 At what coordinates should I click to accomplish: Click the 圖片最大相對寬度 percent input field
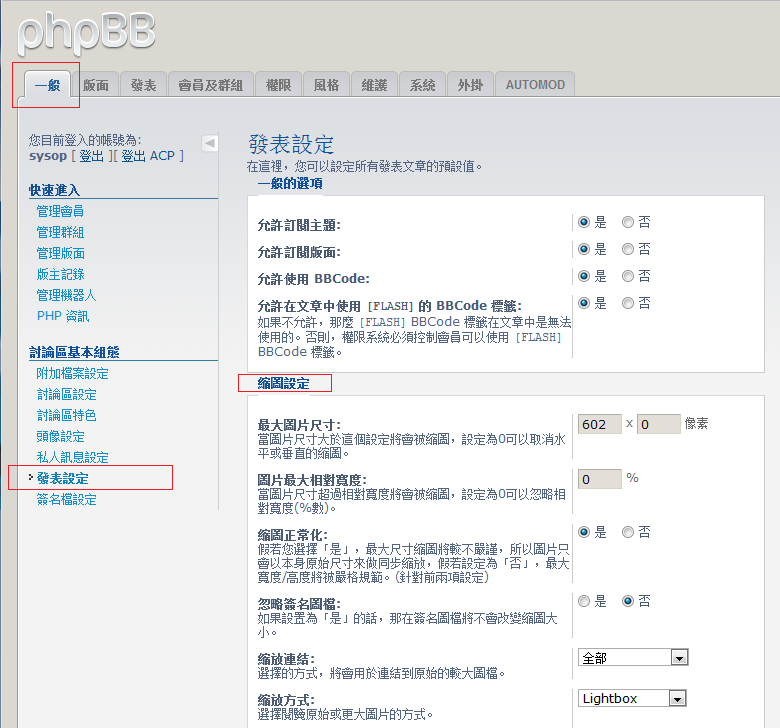(x=599, y=479)
